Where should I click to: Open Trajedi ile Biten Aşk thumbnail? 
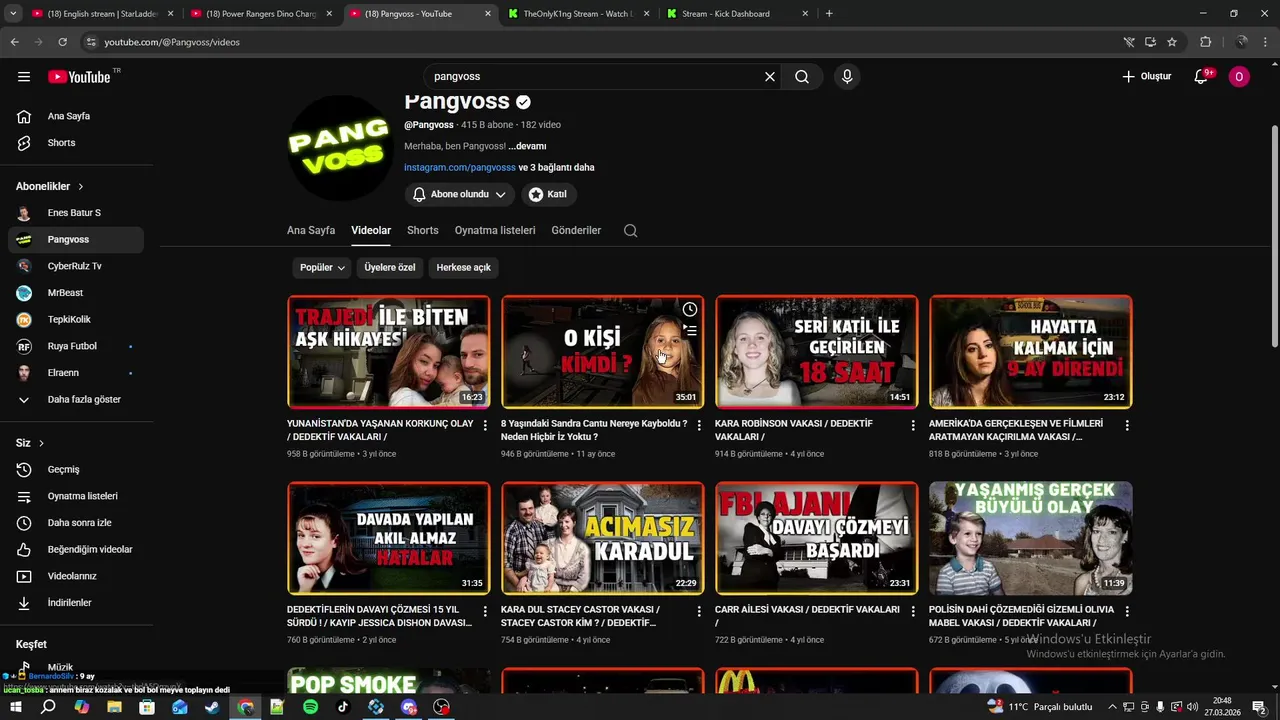389,351
